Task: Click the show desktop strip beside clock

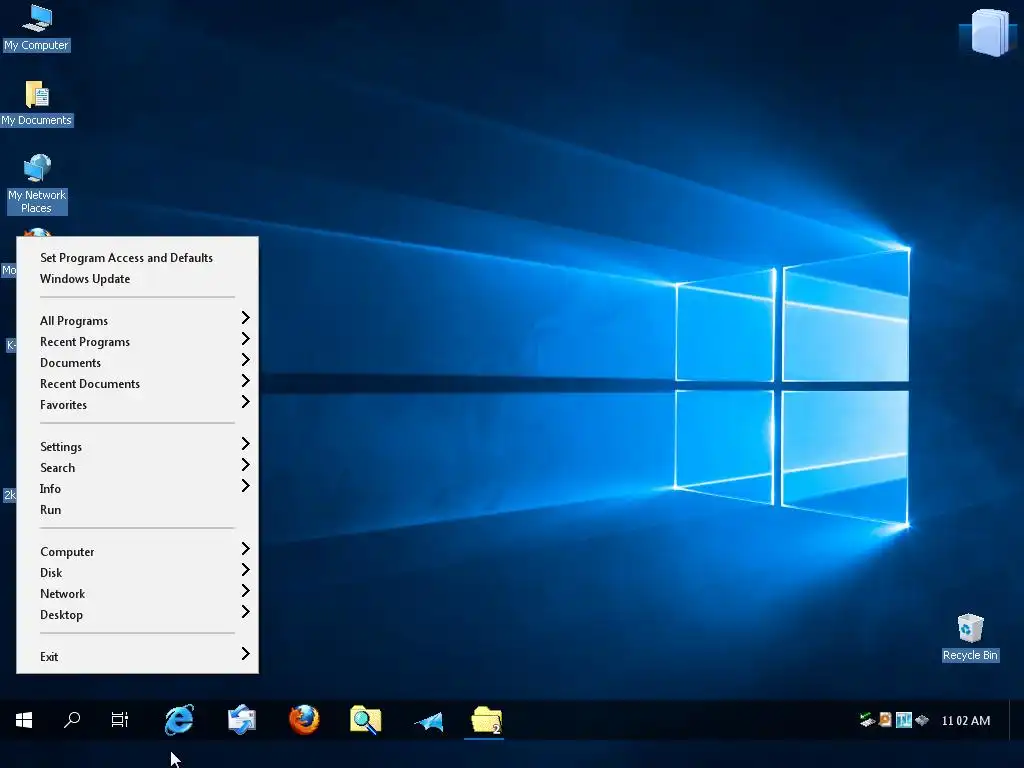Action: 1016,720
